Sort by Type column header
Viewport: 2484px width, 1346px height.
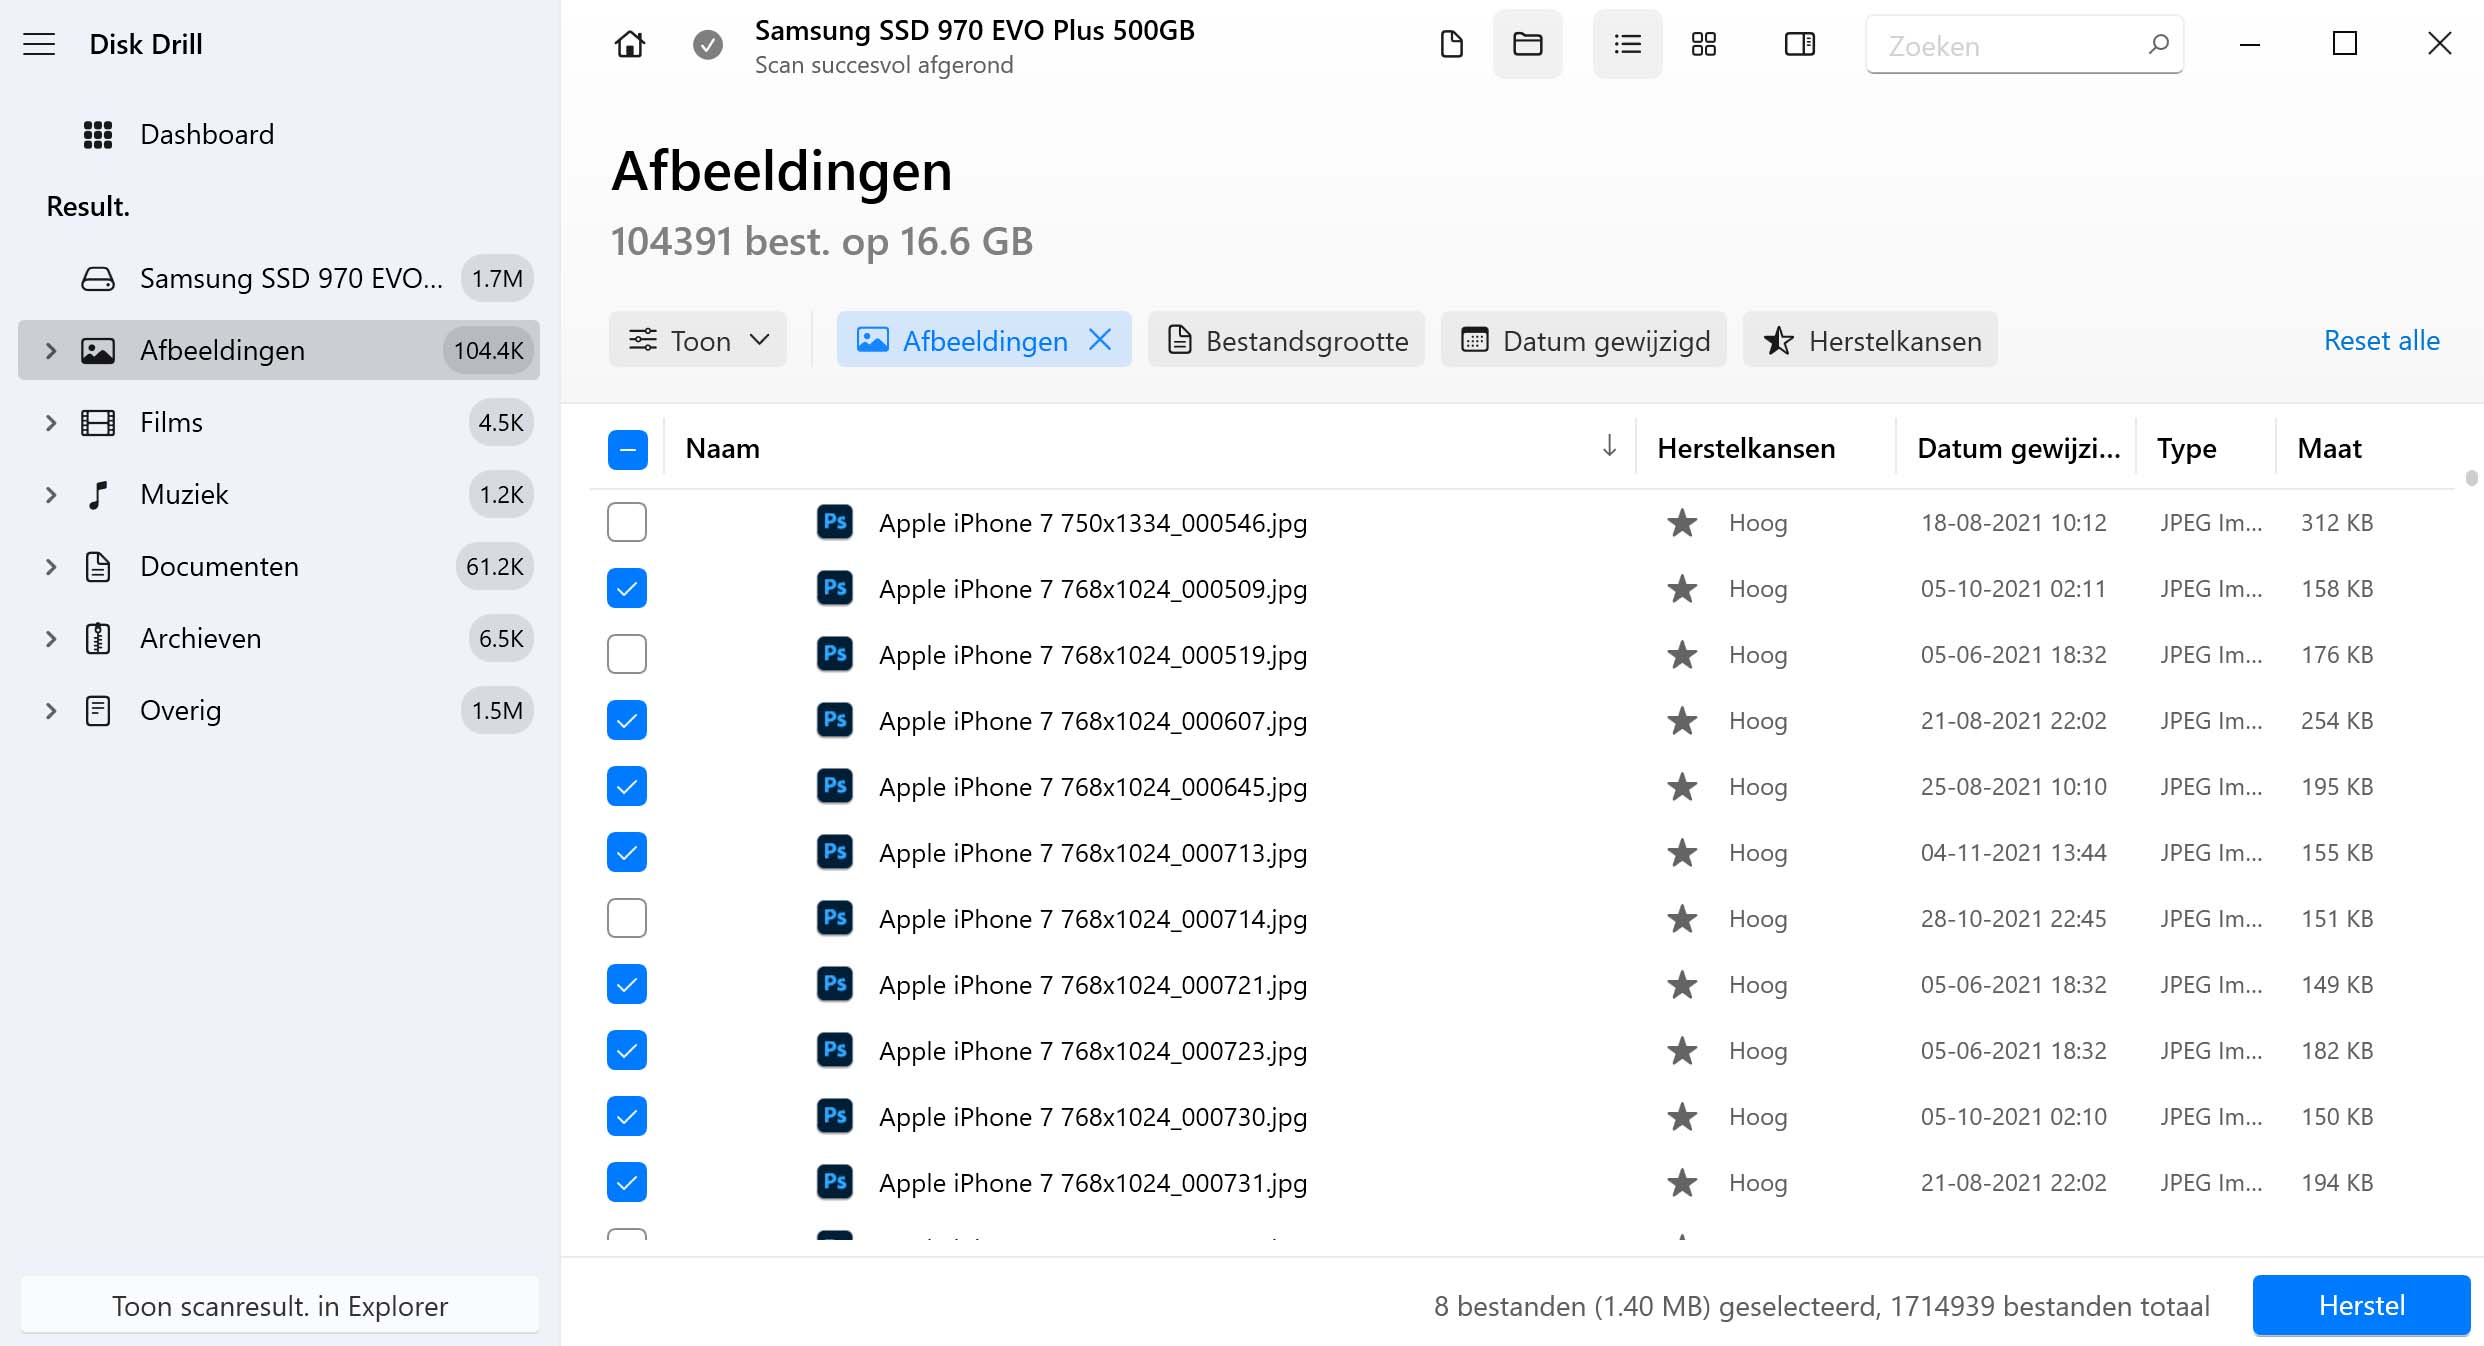(2186, 449)
